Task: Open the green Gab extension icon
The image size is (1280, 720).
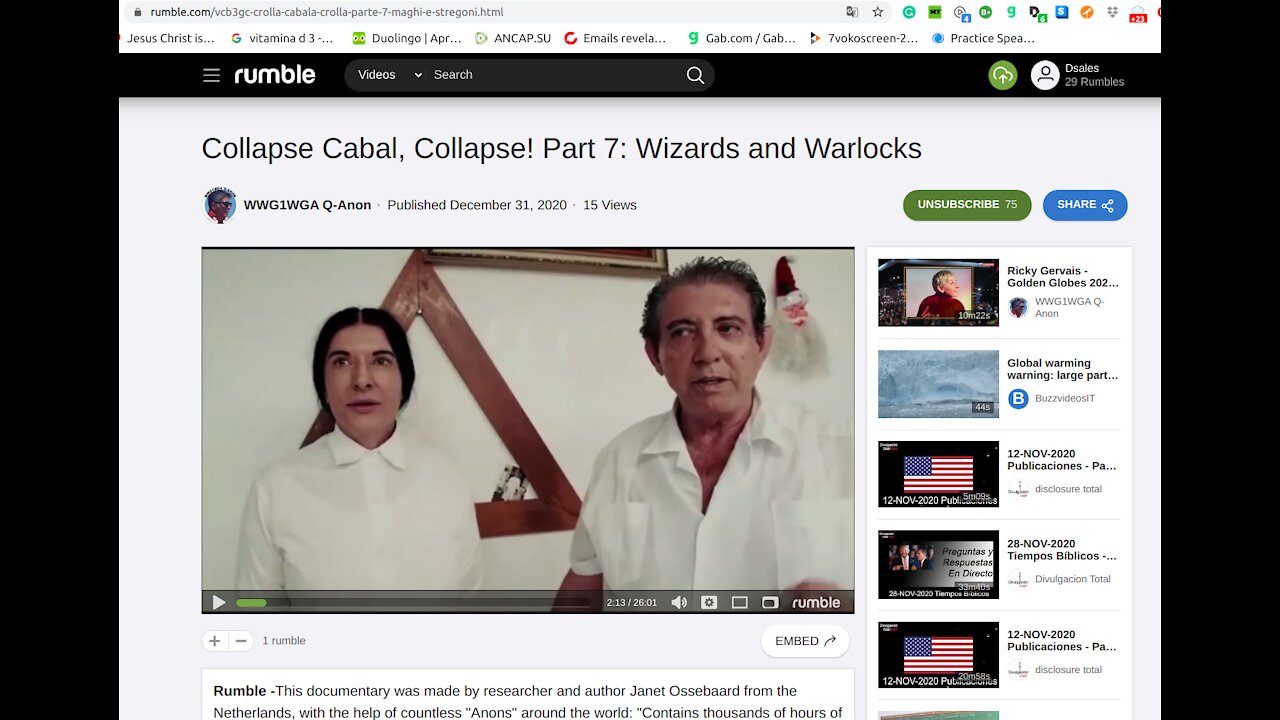Action: point(1011,12)
